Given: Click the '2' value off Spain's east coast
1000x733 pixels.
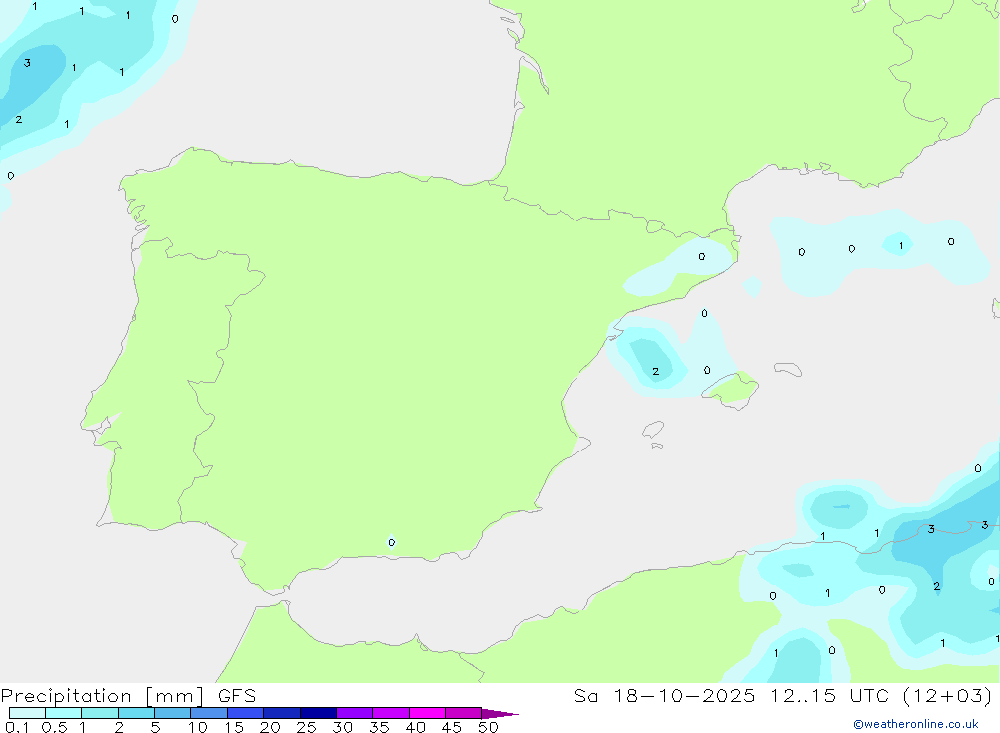Looking at the screenshot, I should [x=656, y=371].
